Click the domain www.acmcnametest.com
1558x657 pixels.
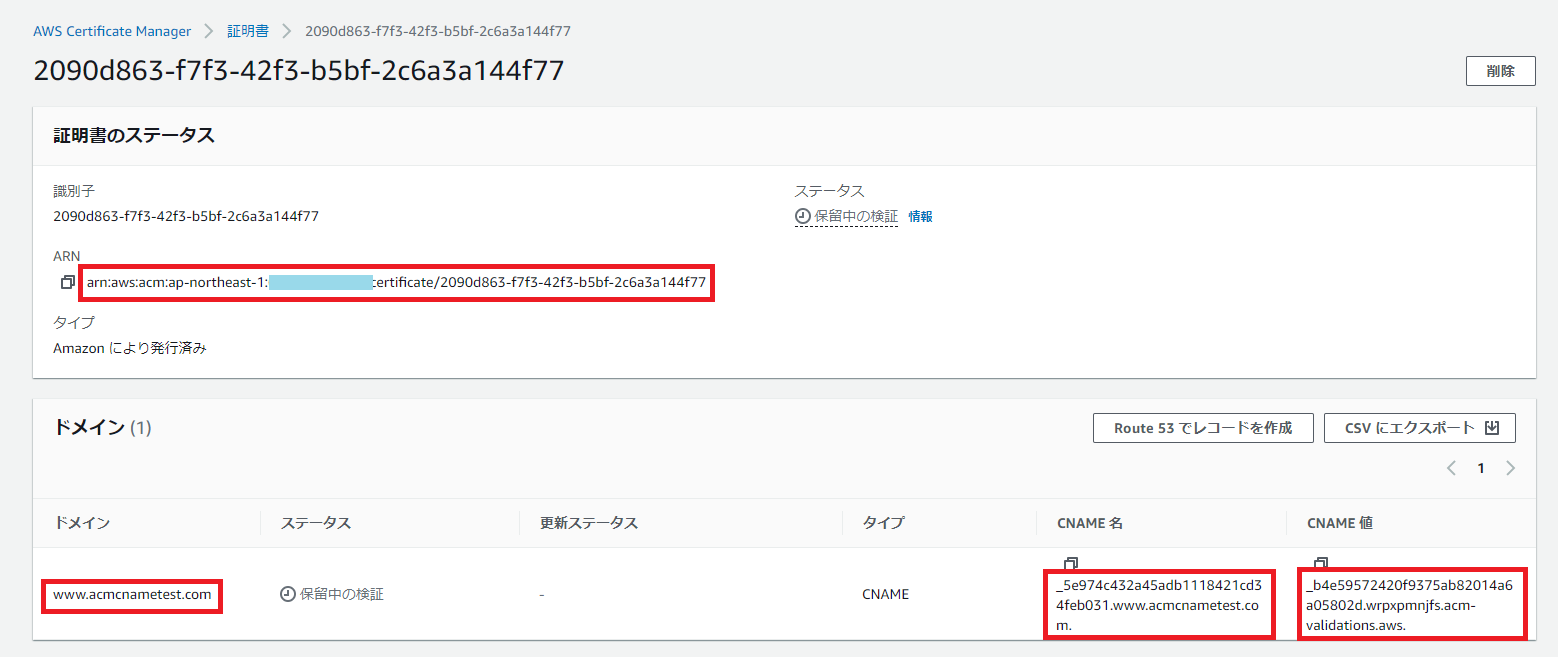(x=131, y=595)
